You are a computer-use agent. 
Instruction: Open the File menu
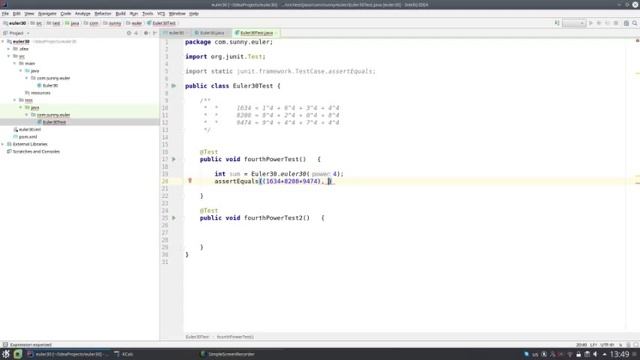5,13
